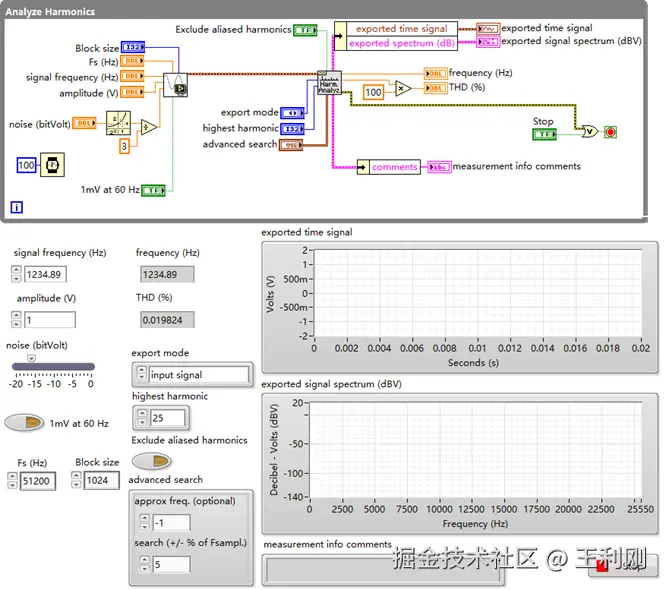The image size is (666, 590).
Task: Click the highest harmonic I32 terminal
Action: pos(293,129)
